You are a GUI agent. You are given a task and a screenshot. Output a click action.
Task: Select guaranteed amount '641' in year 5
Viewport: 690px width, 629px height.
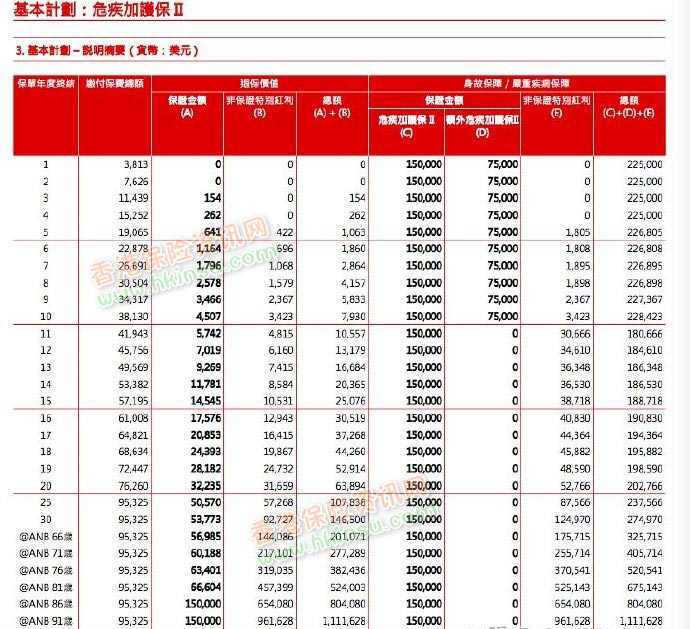point(213,232)
